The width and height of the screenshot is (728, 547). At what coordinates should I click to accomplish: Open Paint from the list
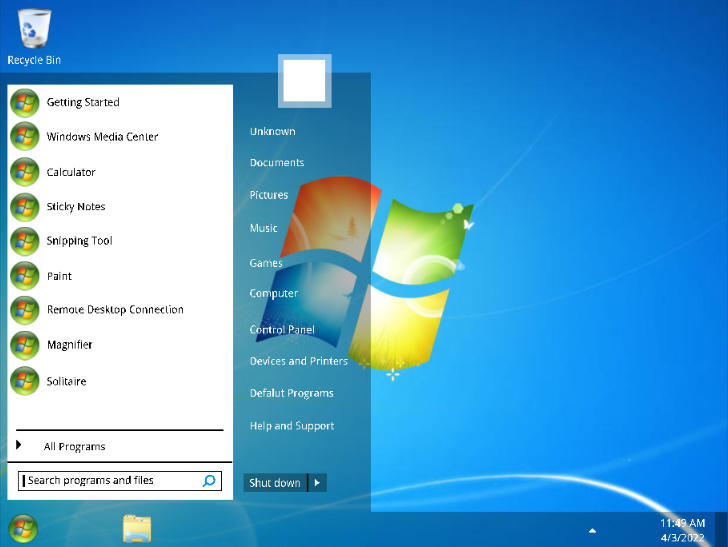click(59, 276)
